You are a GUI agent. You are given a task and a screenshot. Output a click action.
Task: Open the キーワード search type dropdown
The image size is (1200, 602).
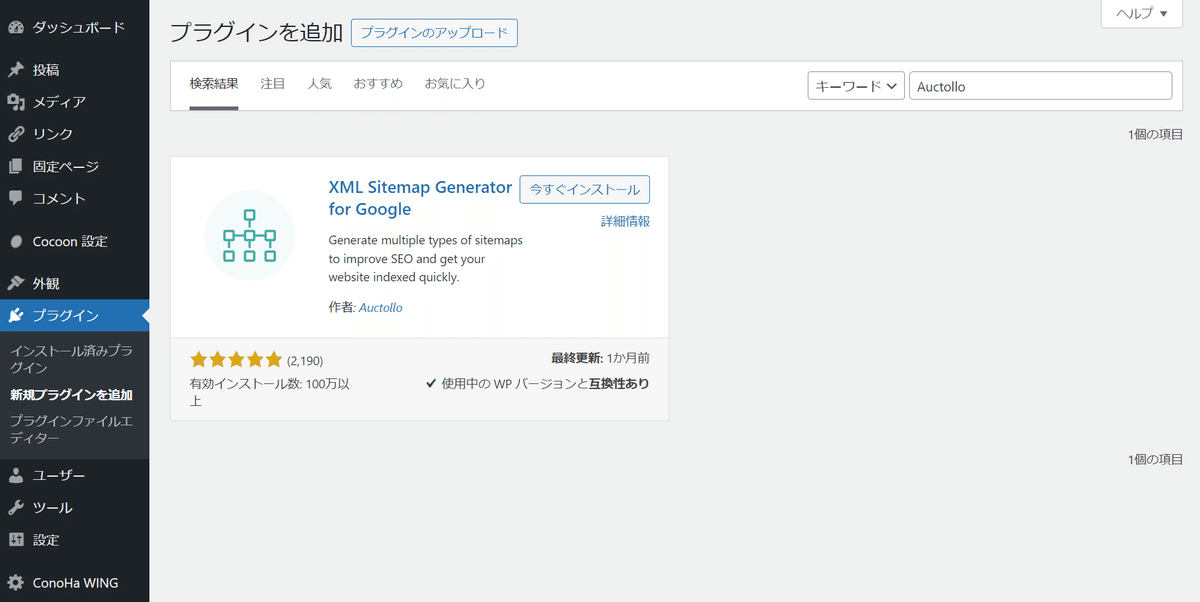click(x=856, y=86)
